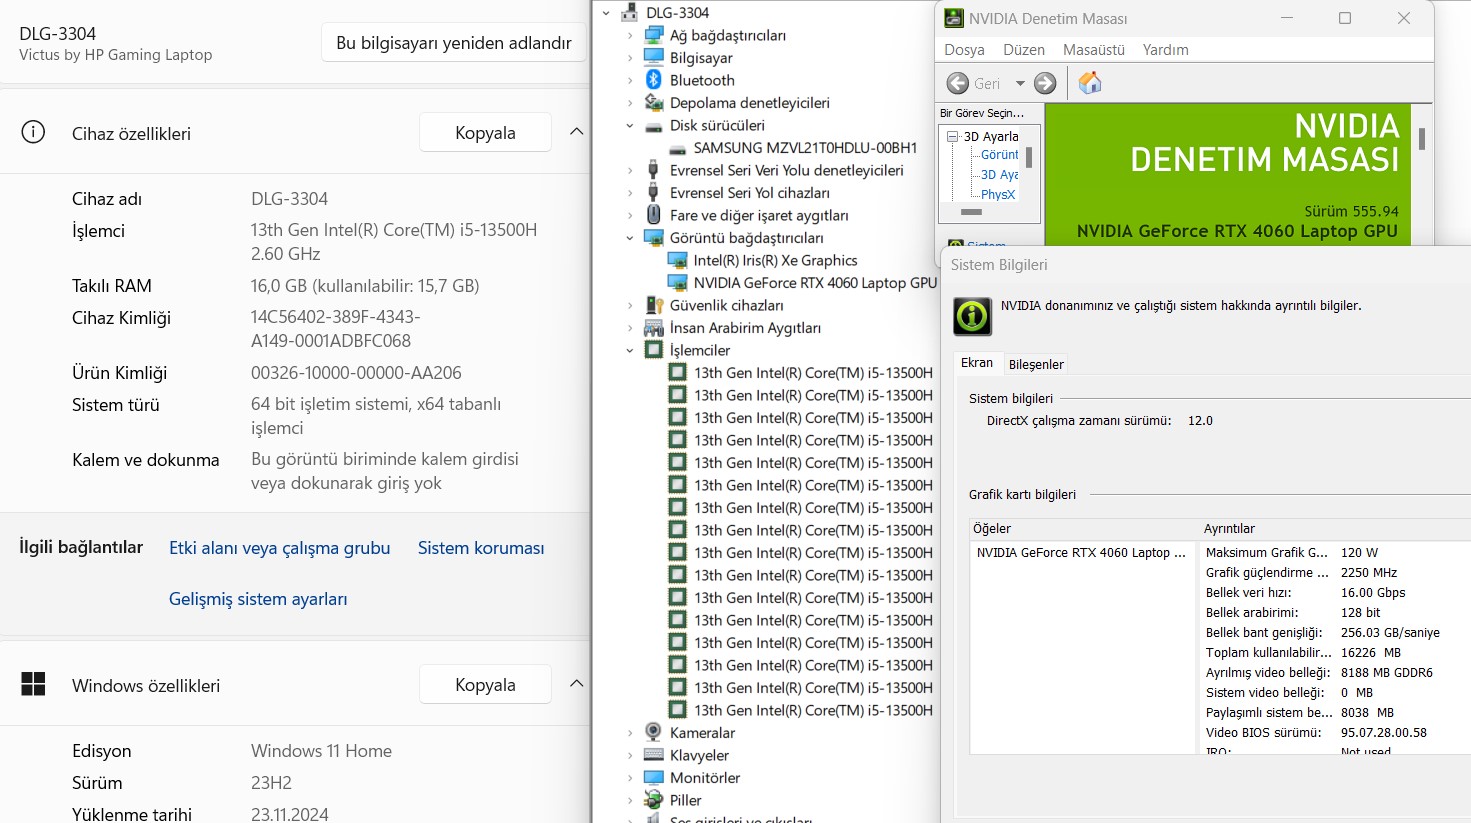Click the mouse icon for Fare ve diğer işaret aygıtları
Screen dimensions: 1471x823
[x=654, y=215]
